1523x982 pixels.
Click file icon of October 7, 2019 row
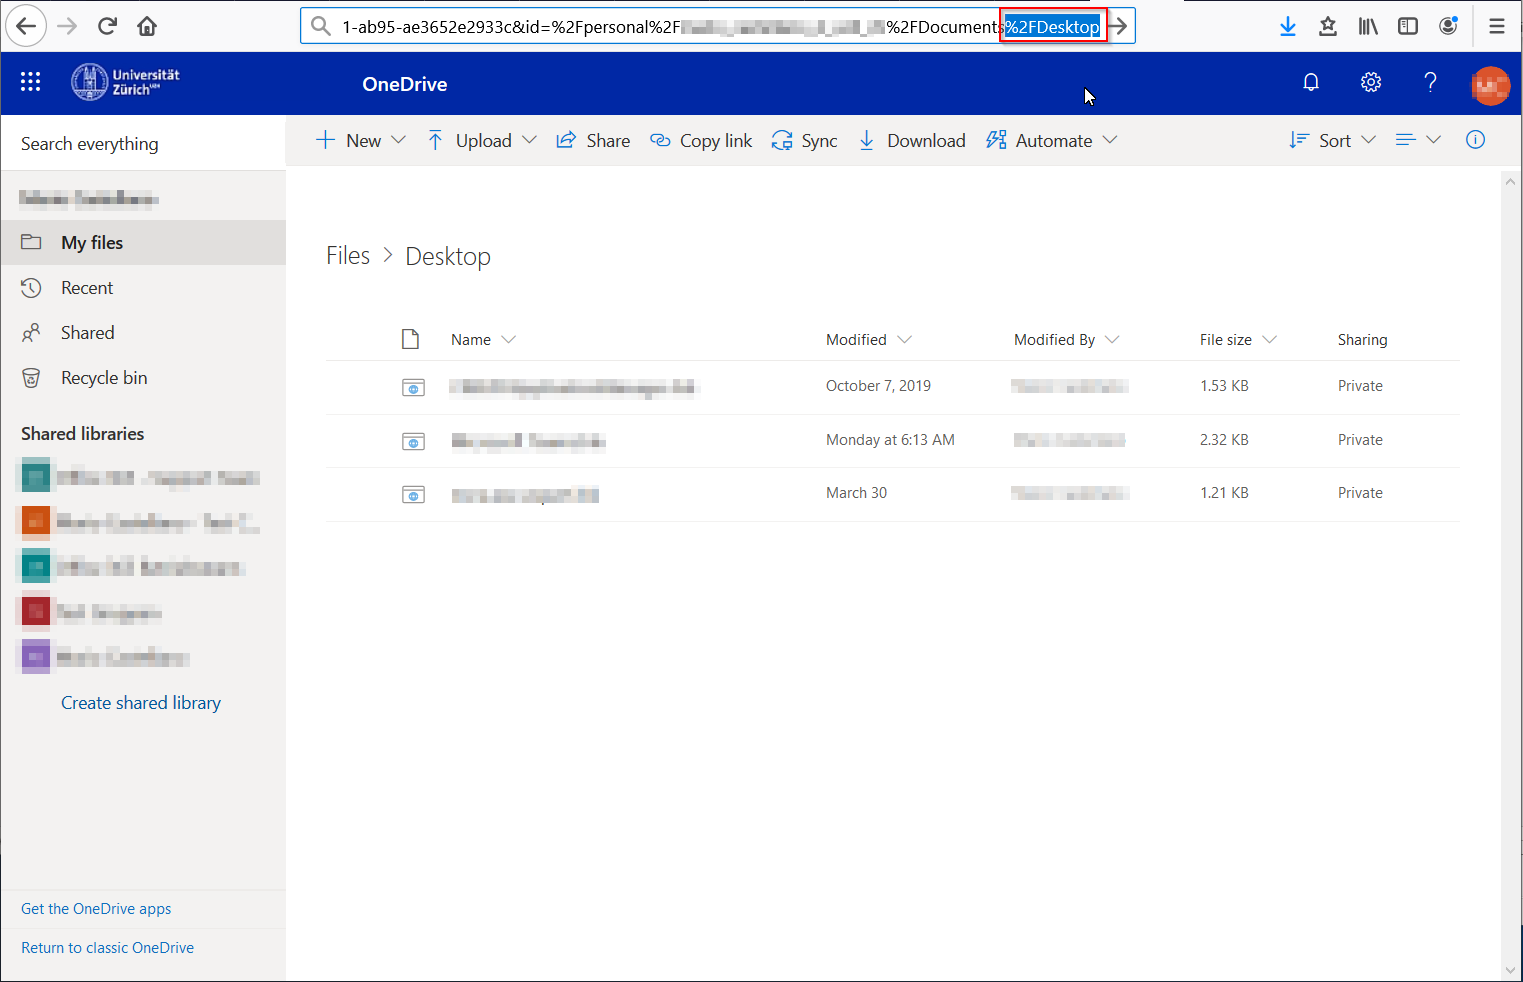pyautogui.click(x=413, y=387)
